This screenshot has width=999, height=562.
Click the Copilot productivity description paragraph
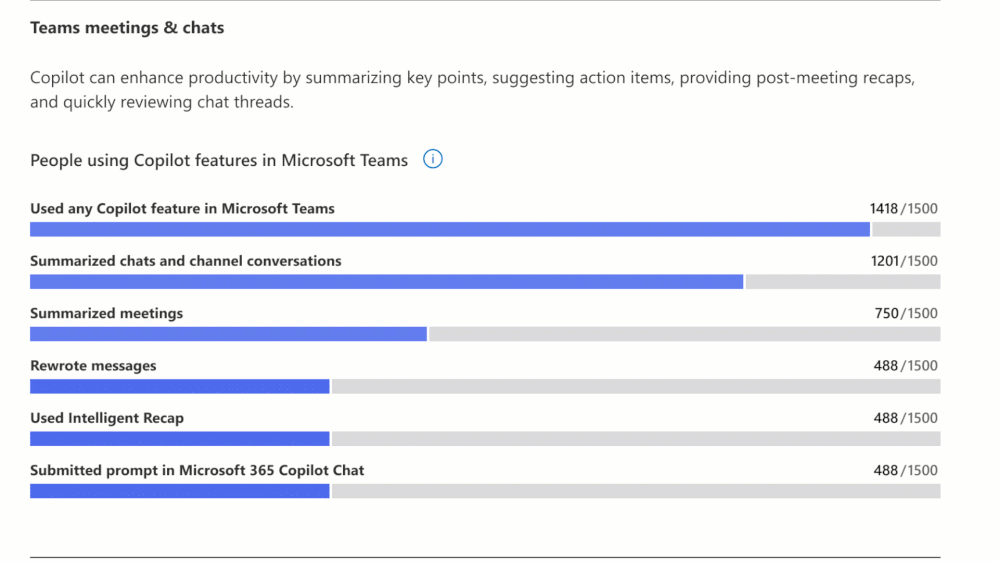pos(473,89)
